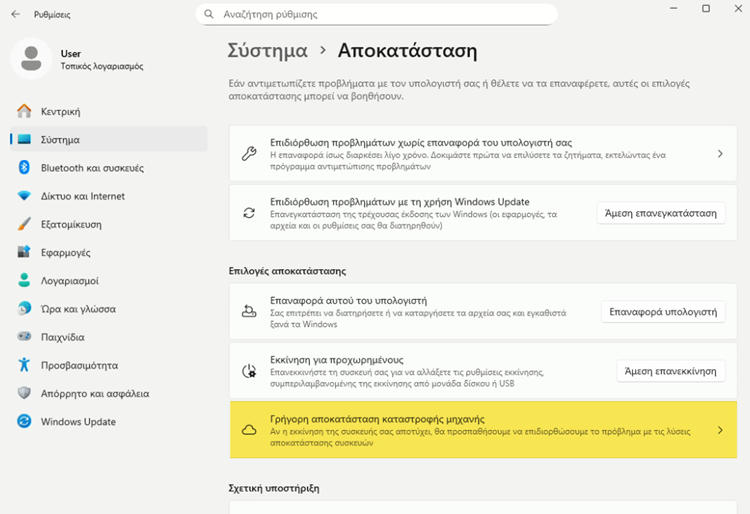The height and width of the screenshot is (514, 750).
Task: Click the Παιχνίδια gamepad icon
Action: [x=24, y=337]
